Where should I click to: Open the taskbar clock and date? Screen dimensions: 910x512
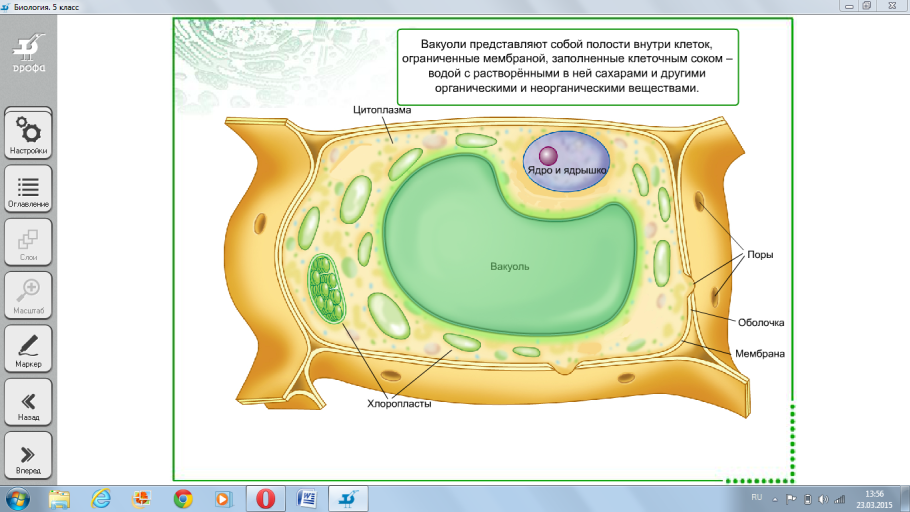click(874, 497)
